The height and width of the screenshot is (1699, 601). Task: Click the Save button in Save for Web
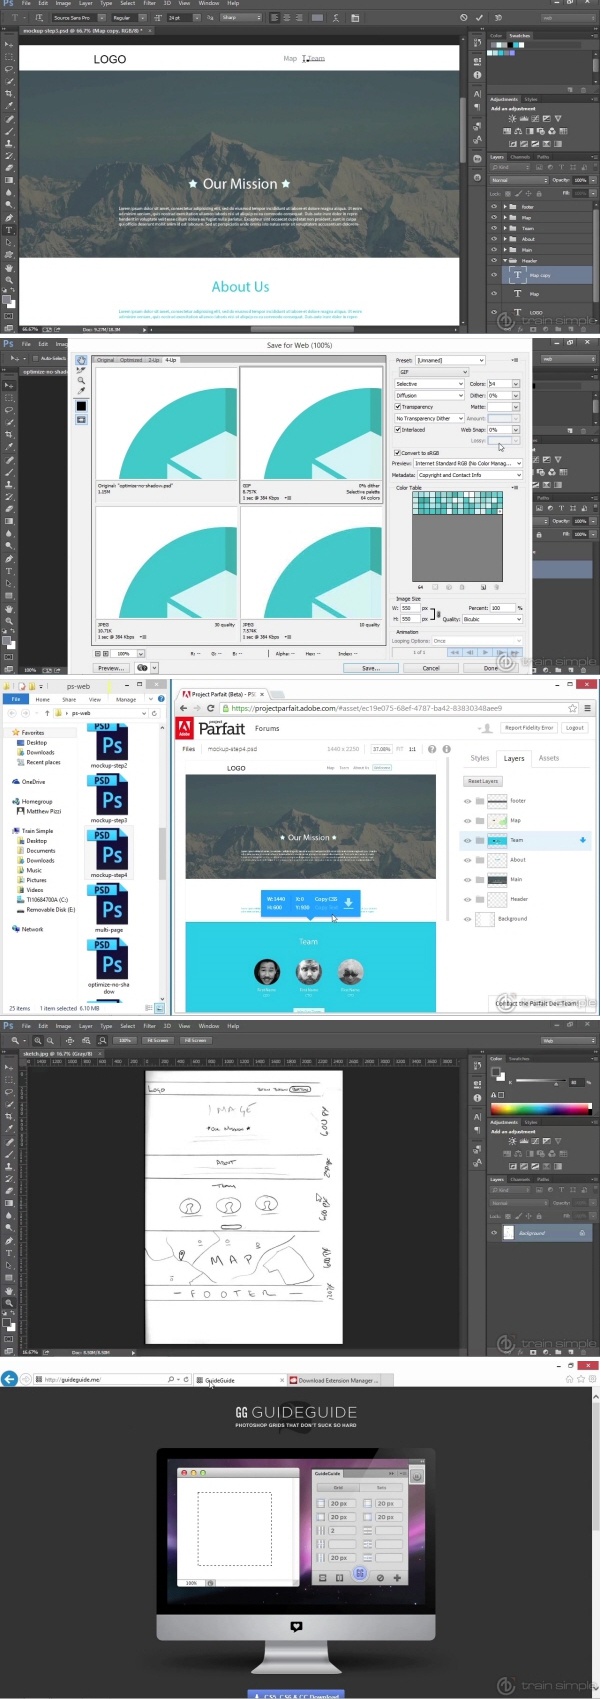[370, 668]
